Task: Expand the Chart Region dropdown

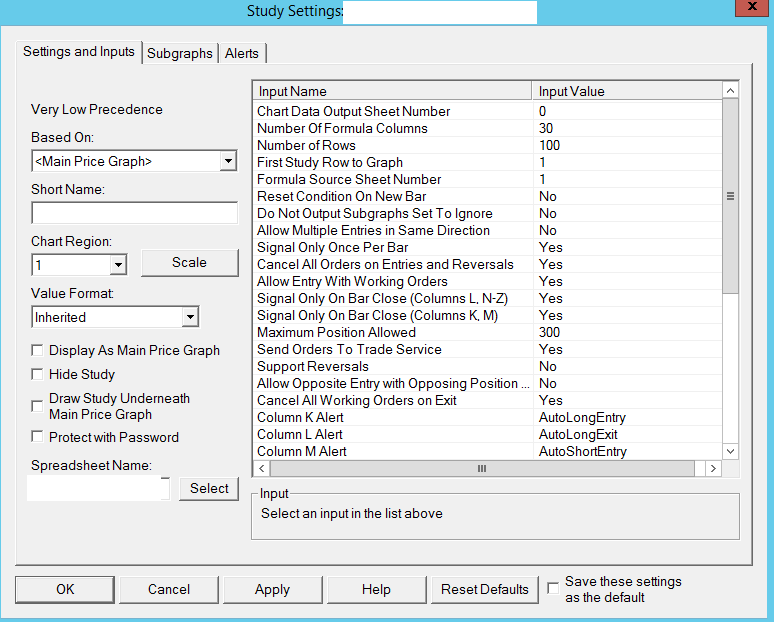Action: (x=118, y=265)
